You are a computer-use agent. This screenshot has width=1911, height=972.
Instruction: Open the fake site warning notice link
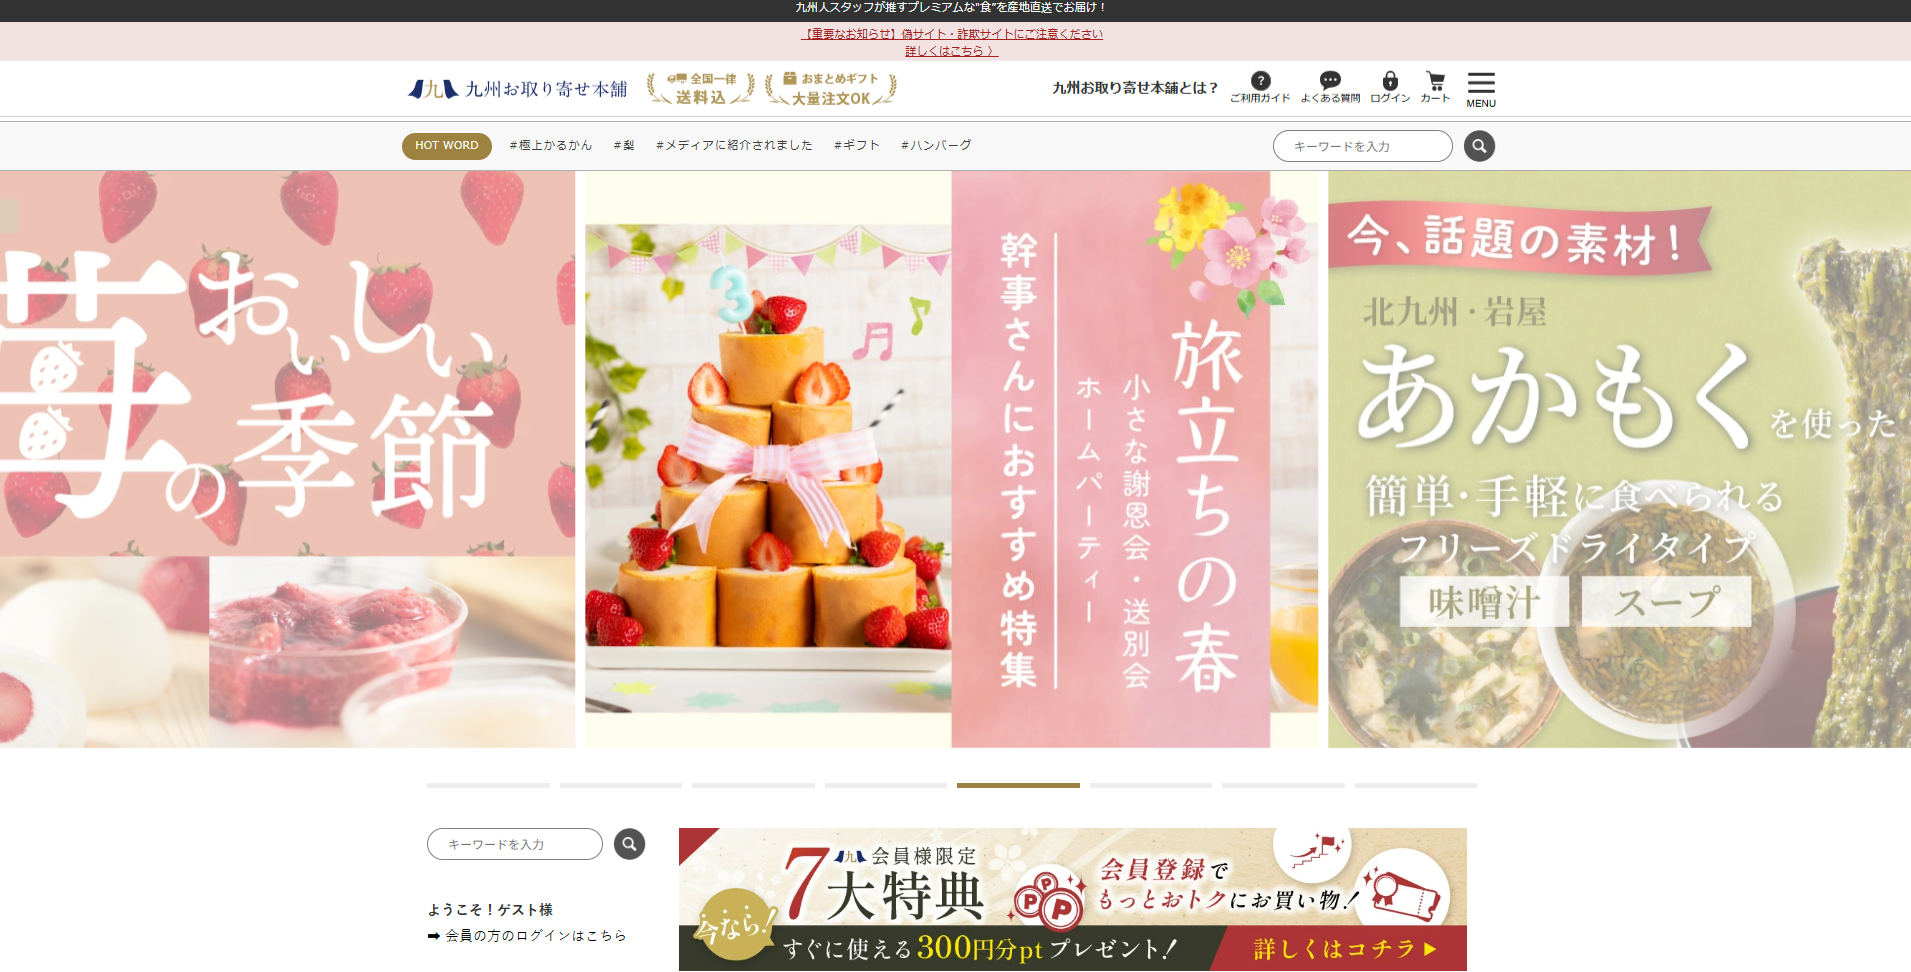coord(952,34)
